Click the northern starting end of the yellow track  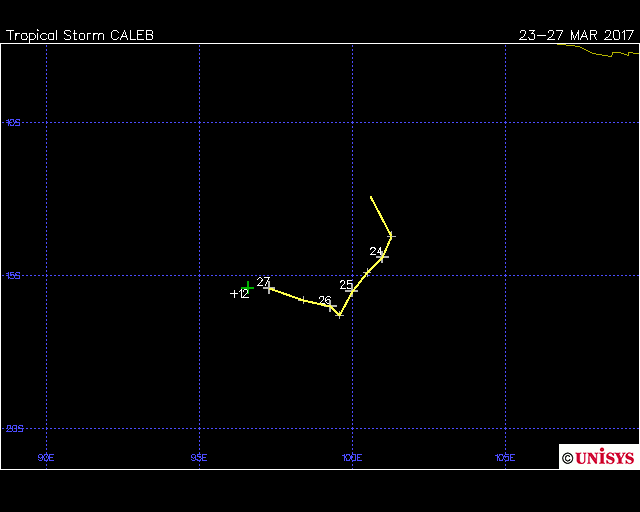[371, 197]
